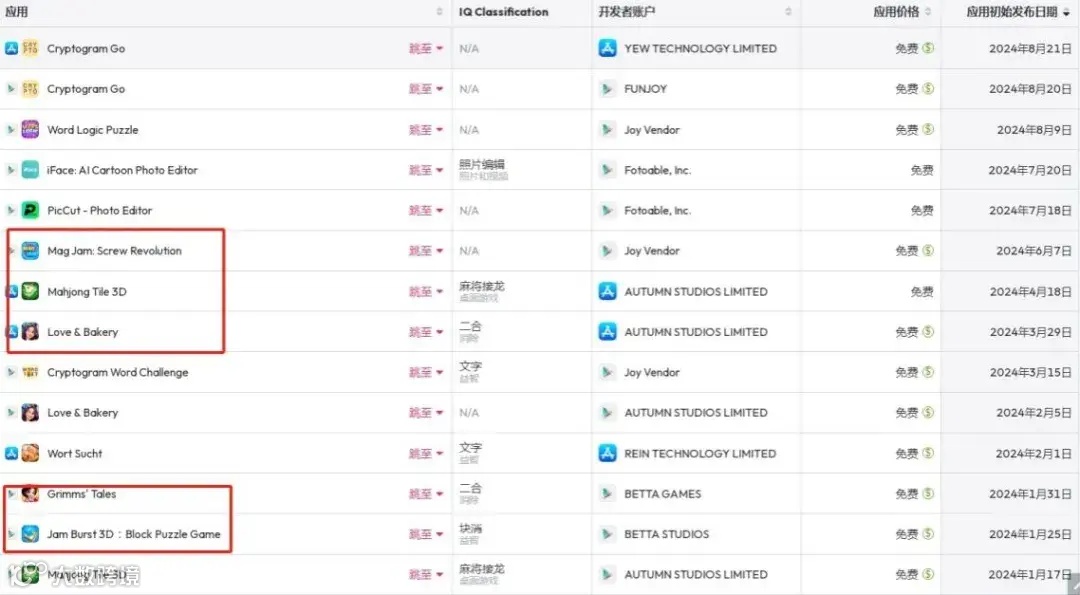Click the Jam Burst 3D app icon
The width and height of the screenshot is (1080, 595).
pyautogui.click(x=30, y=534)
